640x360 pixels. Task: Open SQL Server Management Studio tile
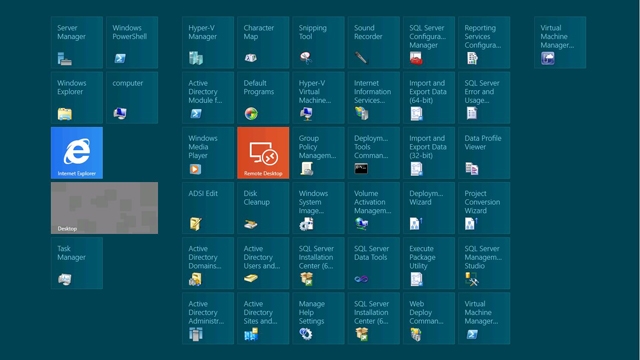click(x=484, y=263)
